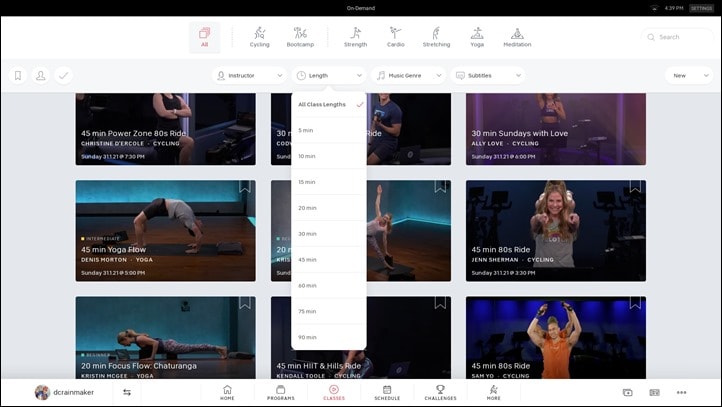Toggle the bookmarked classes filter
The image size is (722, 407).
pyautogui.click(x=18, y=76)
